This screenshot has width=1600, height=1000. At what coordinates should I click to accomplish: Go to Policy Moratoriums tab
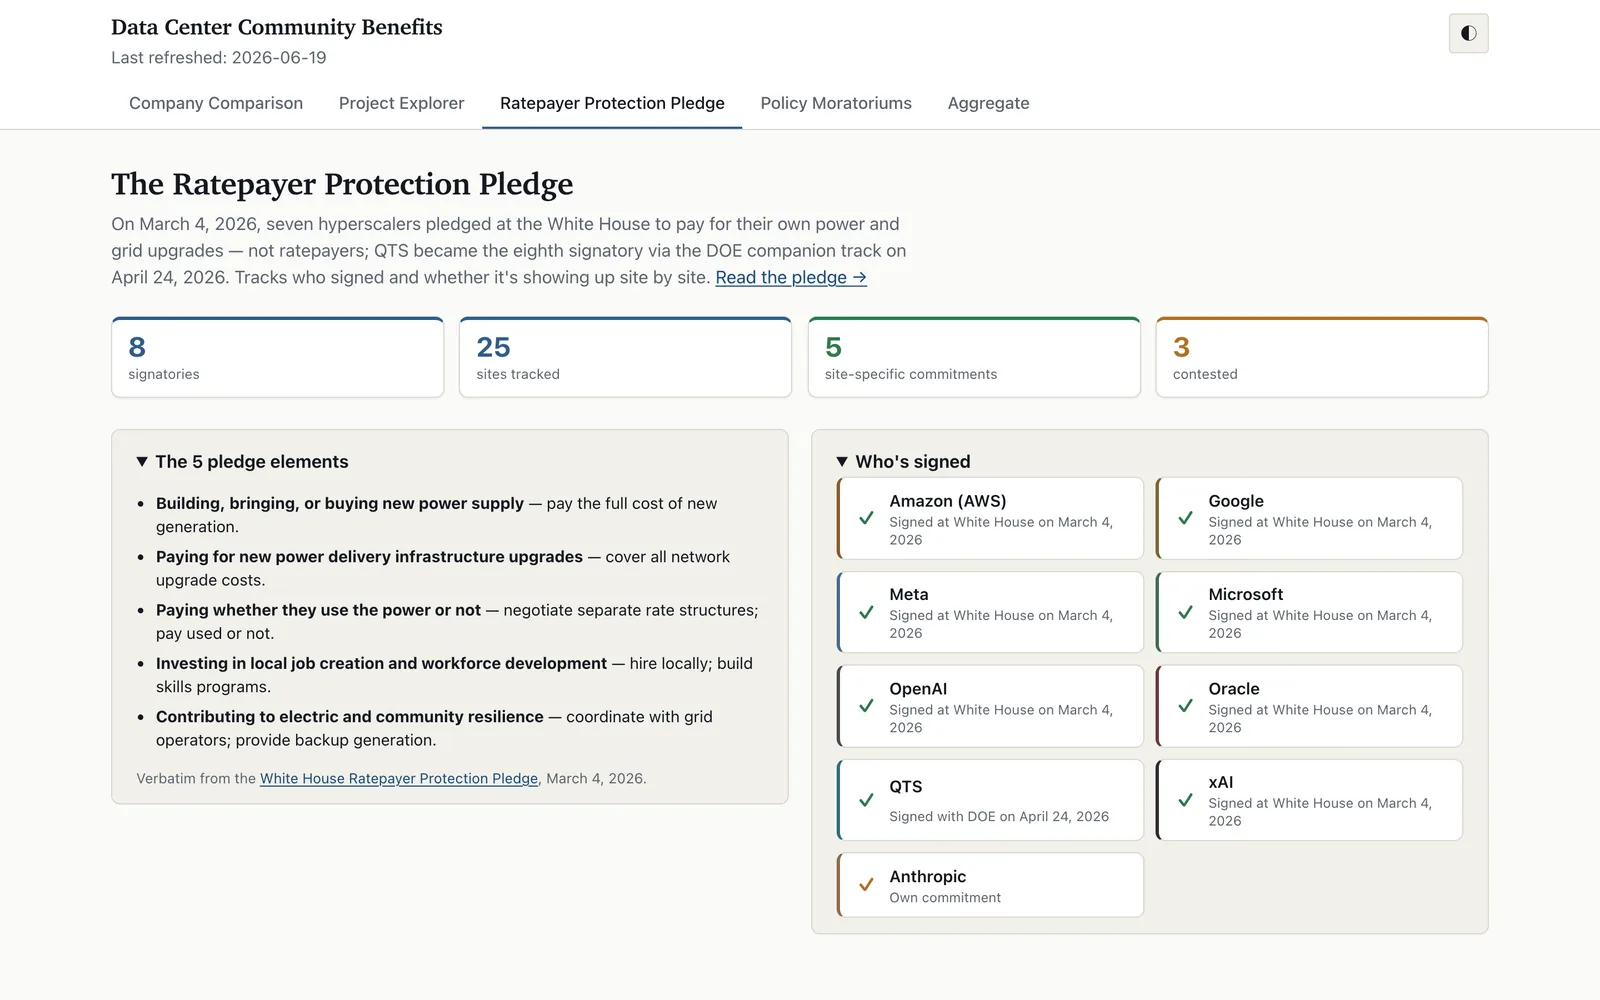pos(836,103)
